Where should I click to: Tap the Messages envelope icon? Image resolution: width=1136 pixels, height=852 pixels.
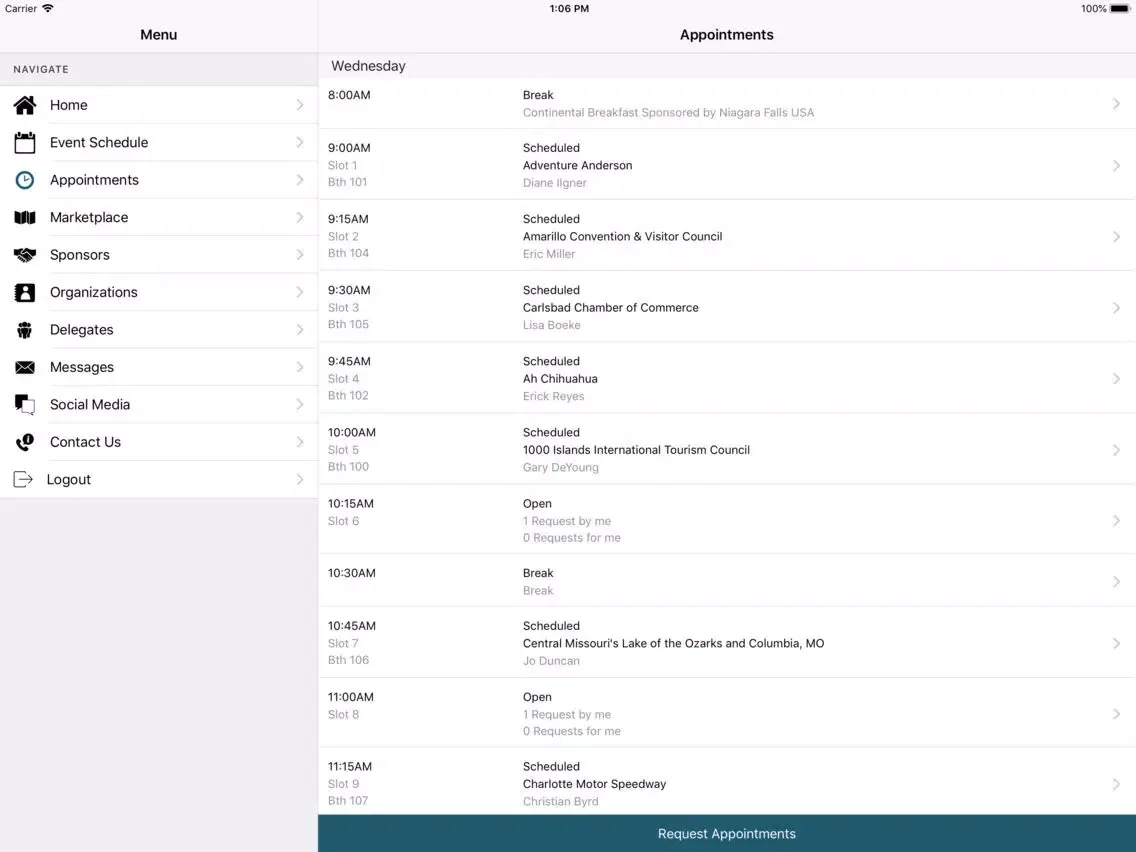click(x=25, y=367)
